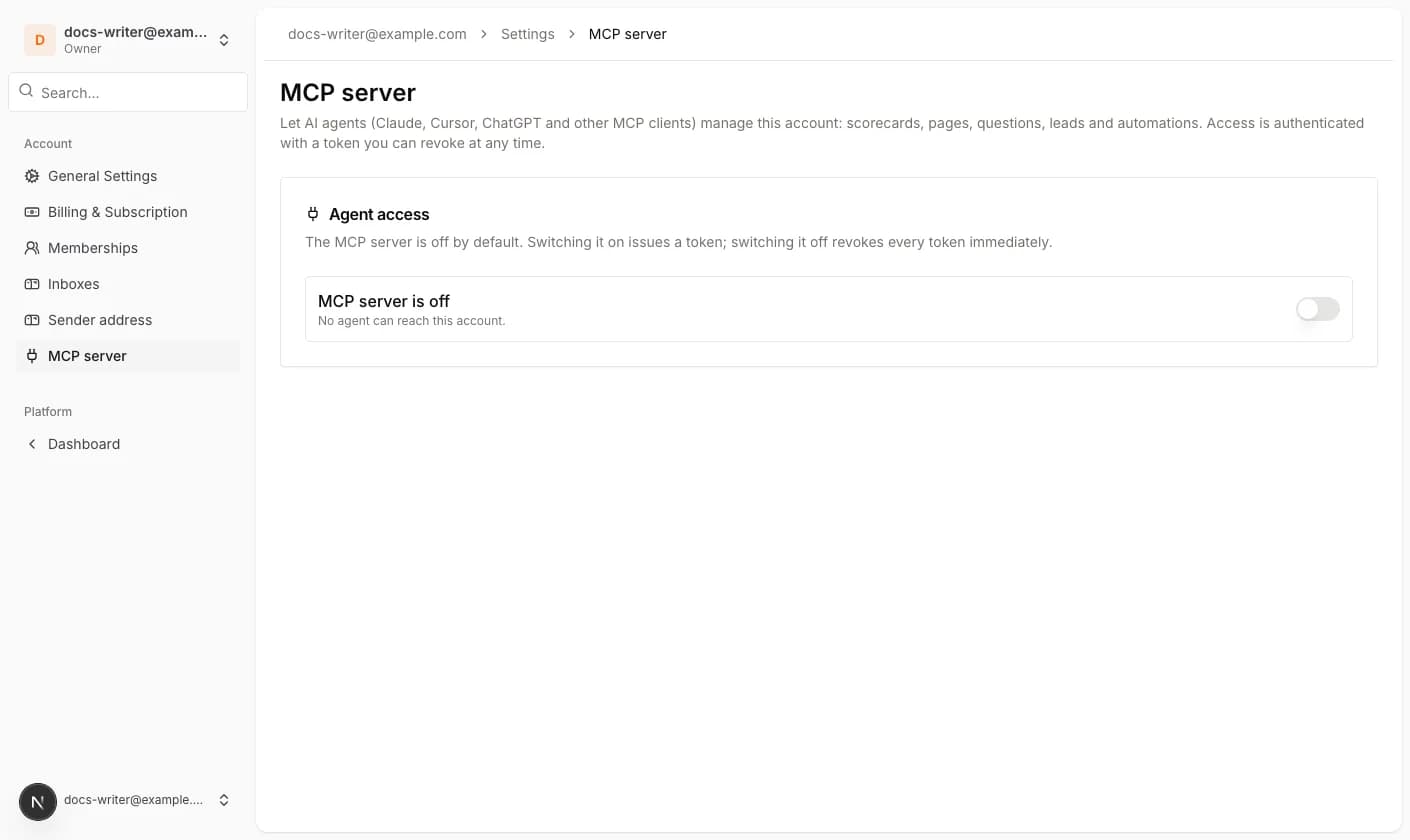Select Inboxes in the sidebar

click(128, 284)
